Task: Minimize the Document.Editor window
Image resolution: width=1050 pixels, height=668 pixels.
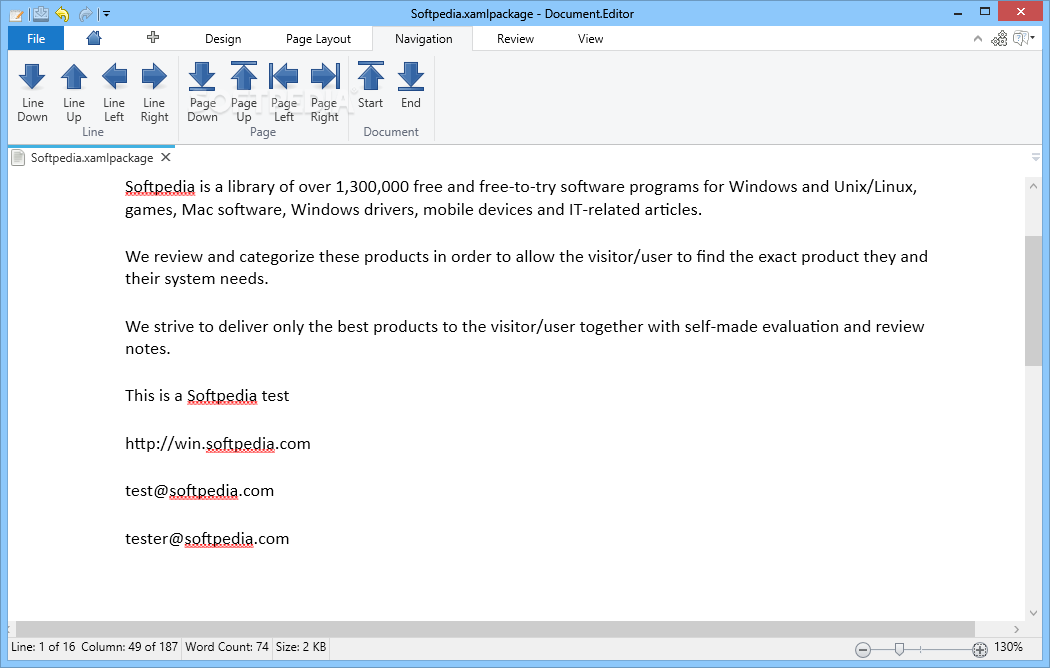Action: click(x=958, y=13)
